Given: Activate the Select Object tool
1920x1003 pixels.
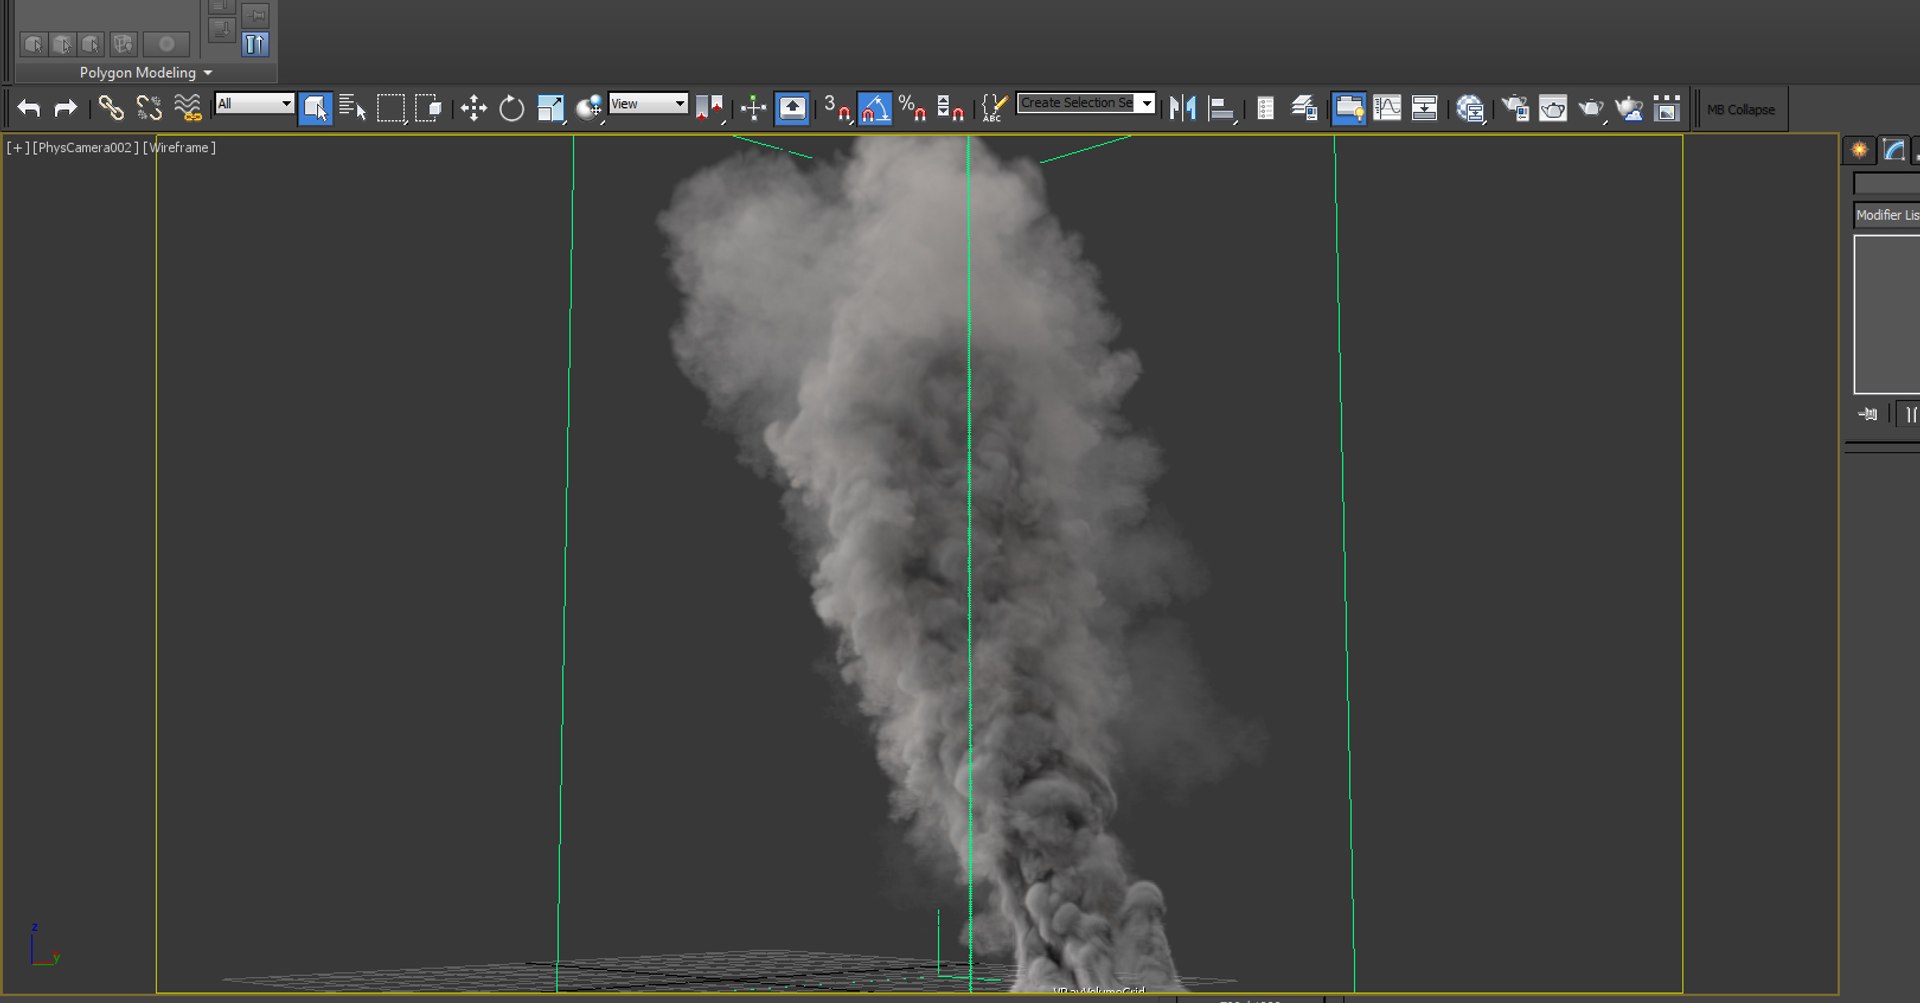Looking at the screenshot, I should click(315, 108).
